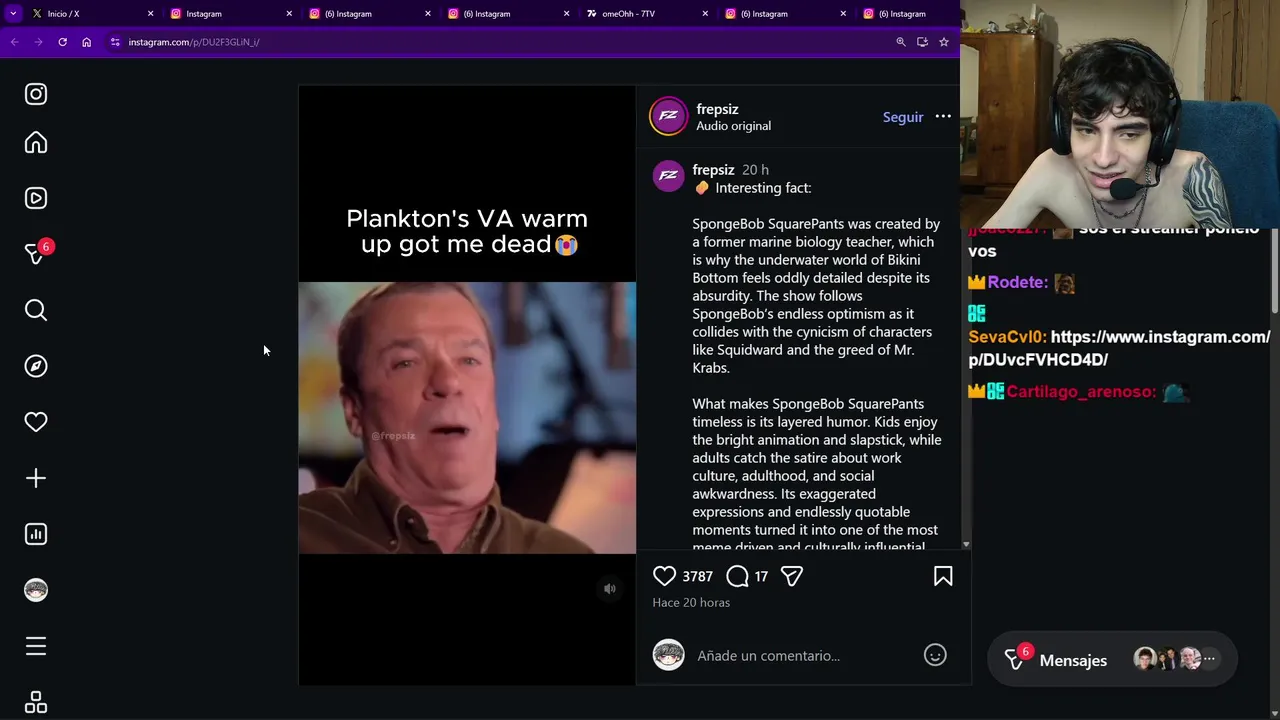Close the Inicio / X tab
This screenshot has width=1280, height=720.
pyautogui.click(x=150, y=14)
